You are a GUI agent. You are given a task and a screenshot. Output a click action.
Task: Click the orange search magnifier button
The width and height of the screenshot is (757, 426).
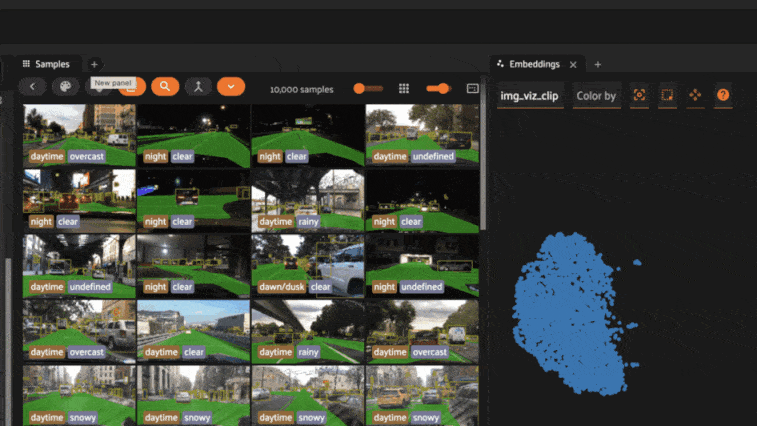pyautogui.click(x=165, y=87)
